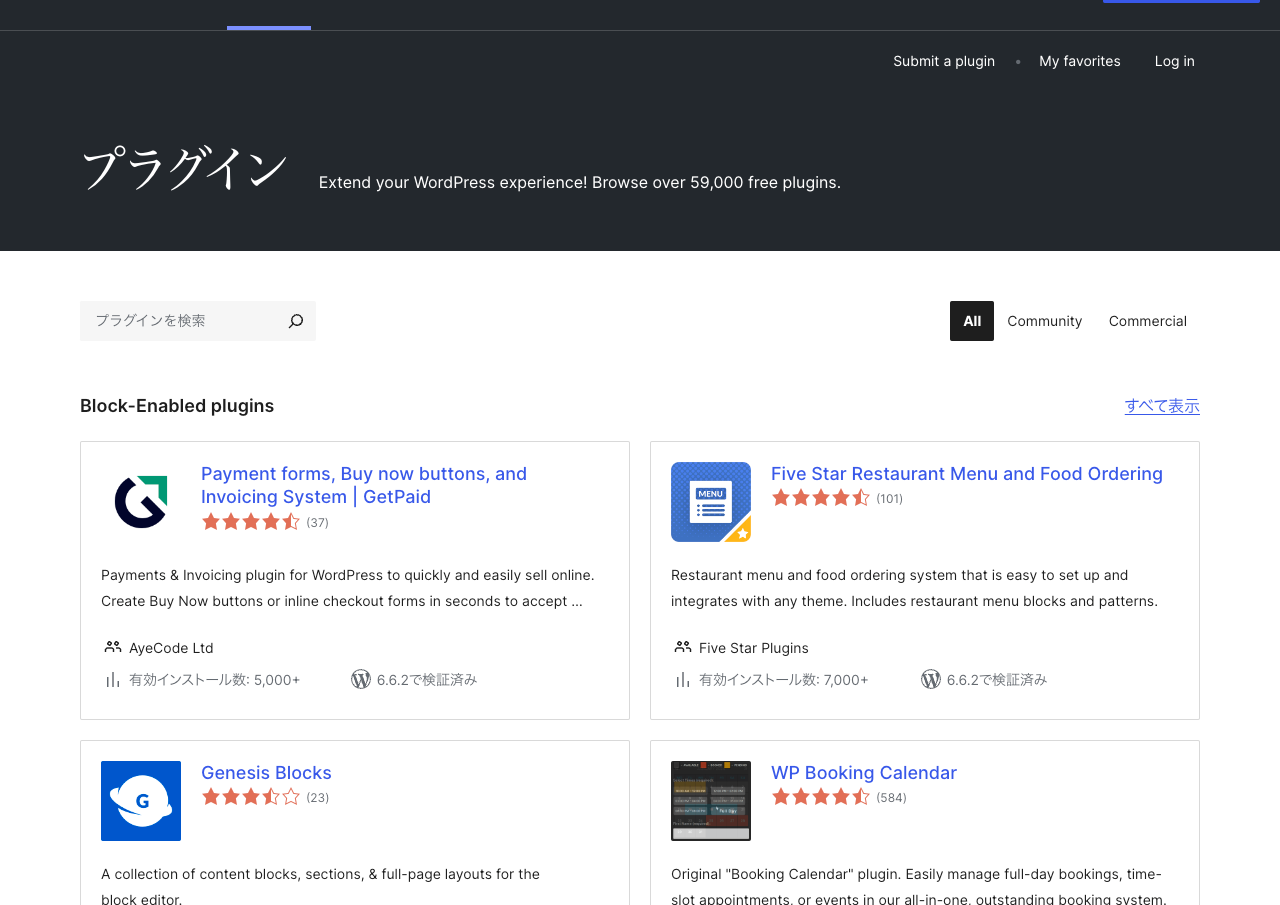Click すべて表示 link for Block-Enabled plugins
Image resolution: width=1280 pixels, height=905 pixels.
(1162, 406)
